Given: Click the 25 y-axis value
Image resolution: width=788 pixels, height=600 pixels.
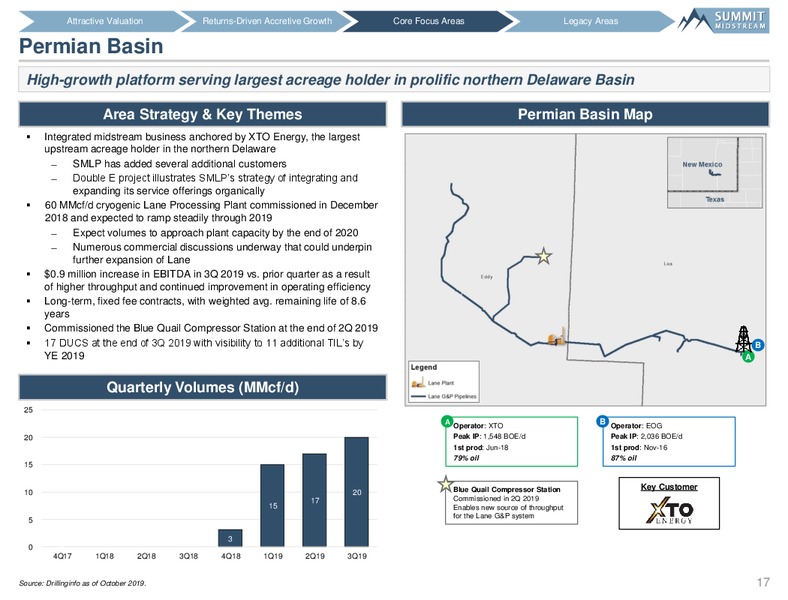Looking at the screenshot, I should [x=28, y=410].
